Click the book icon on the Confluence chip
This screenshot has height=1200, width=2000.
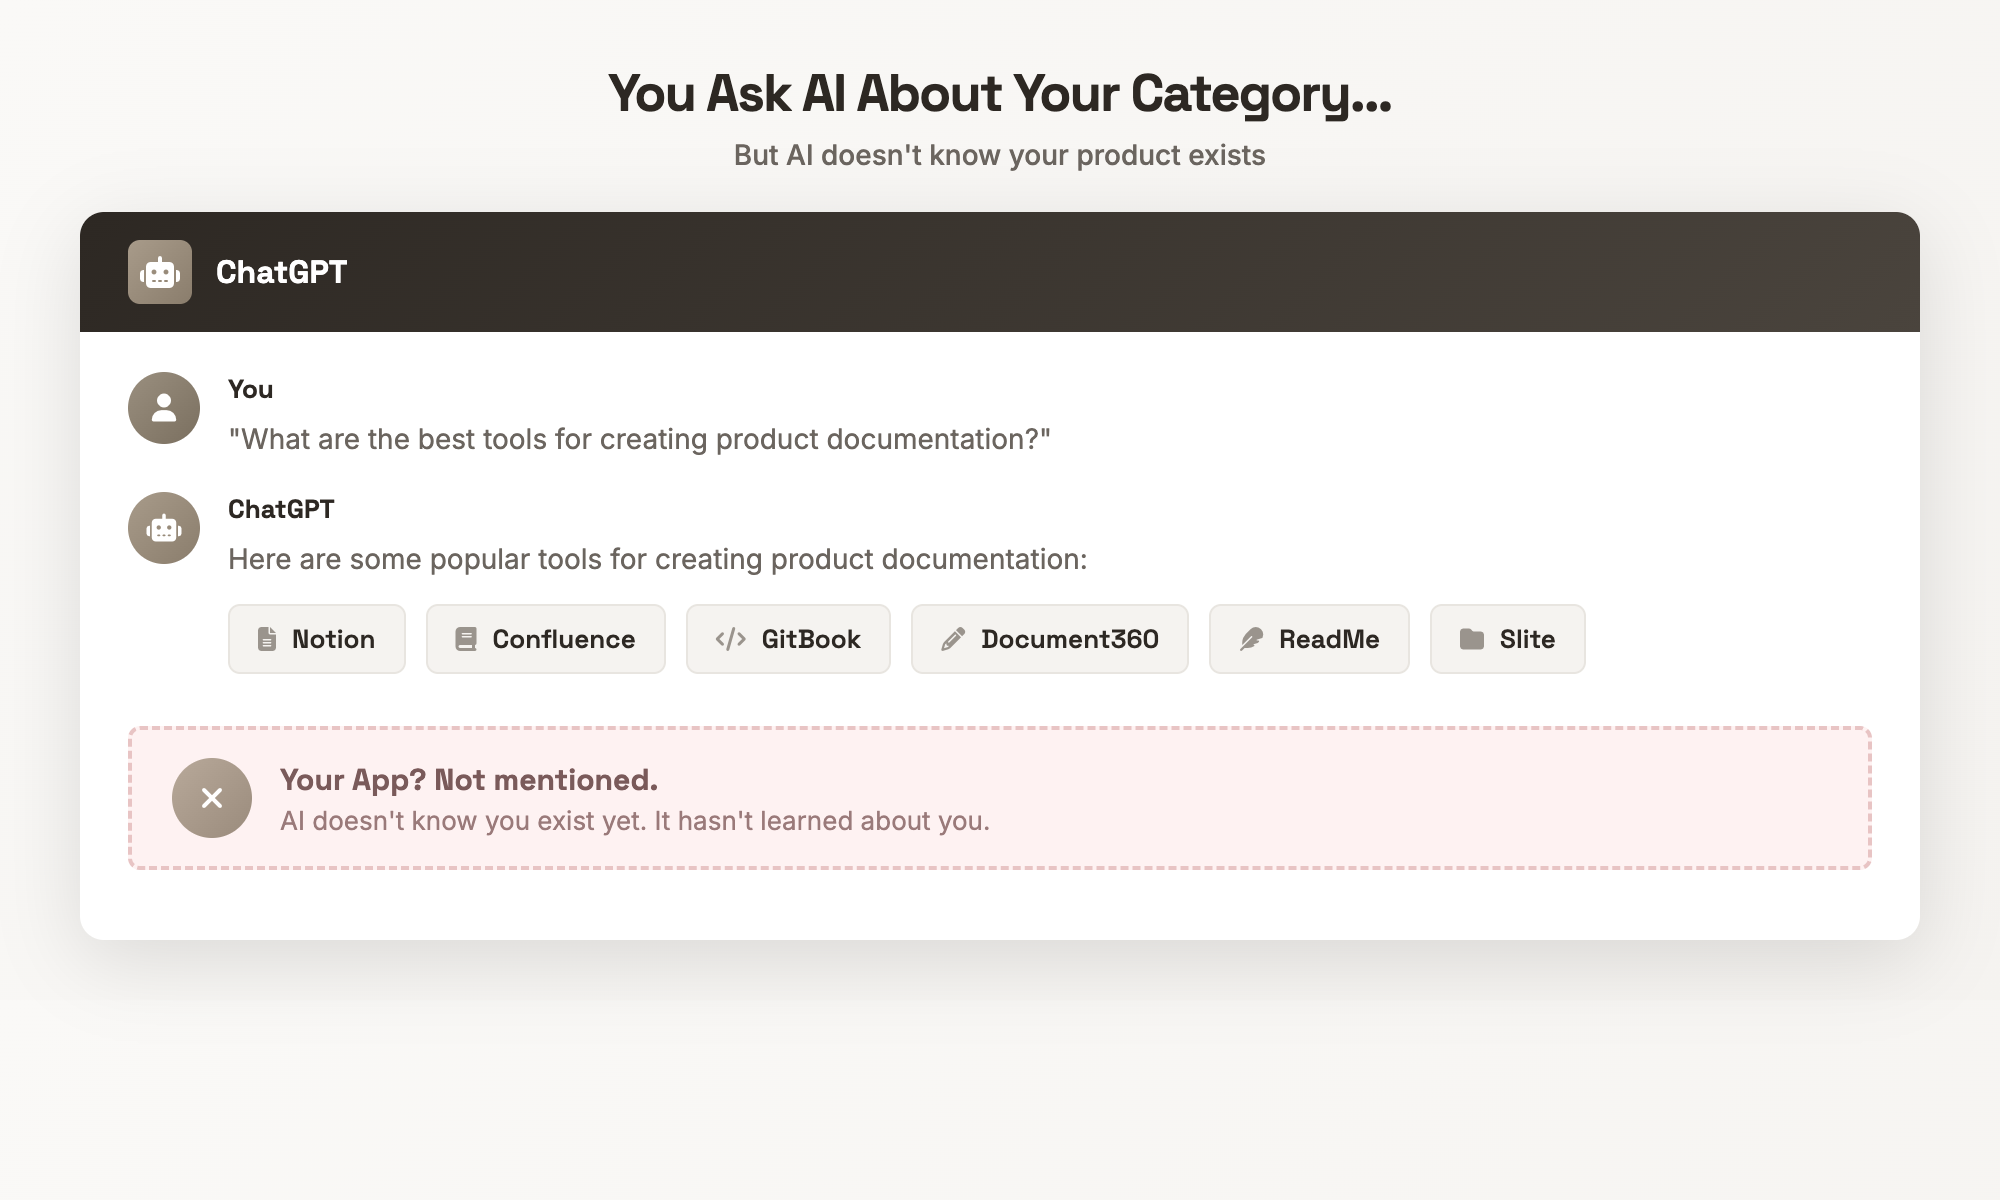click(x=468, y=639)
